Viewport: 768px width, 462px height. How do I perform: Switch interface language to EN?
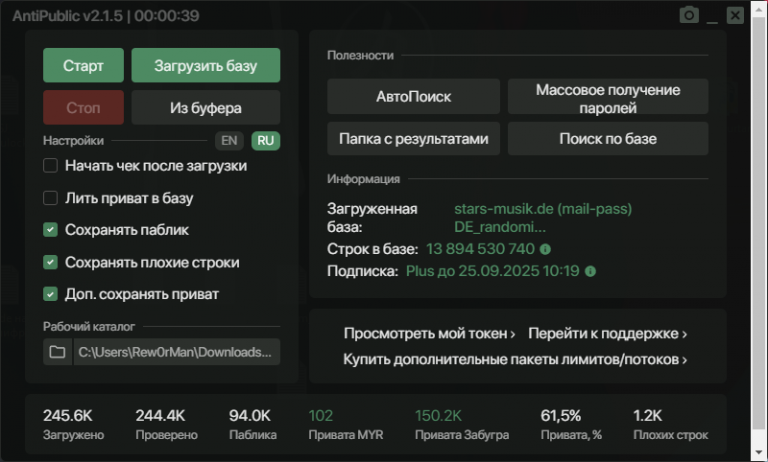[x=229, y=141]
